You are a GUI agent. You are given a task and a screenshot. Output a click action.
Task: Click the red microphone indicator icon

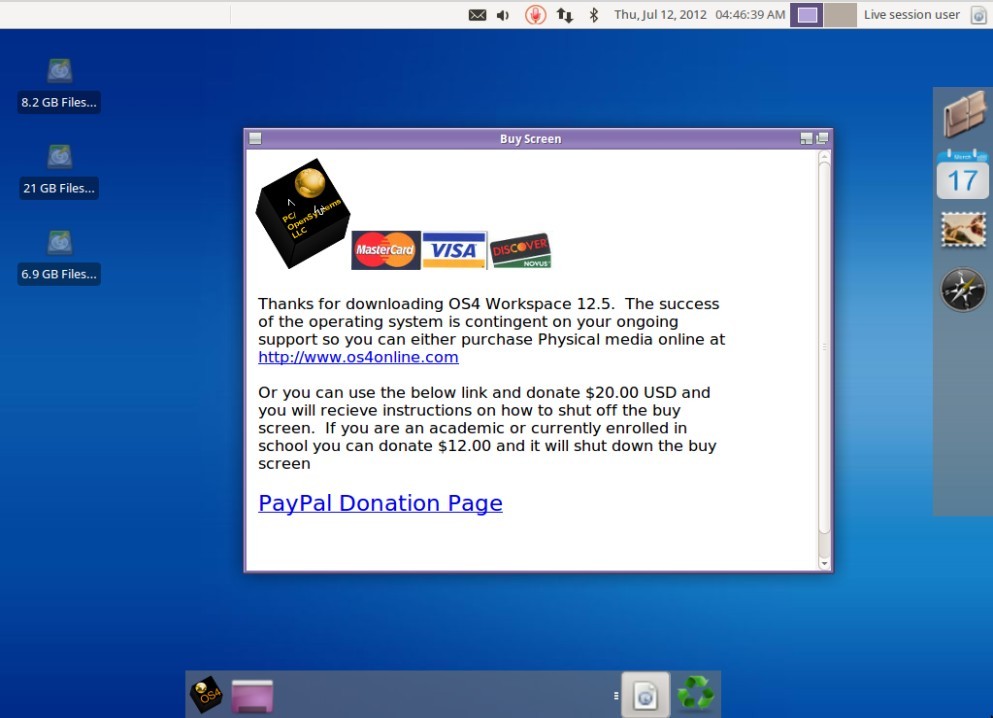click(535, 15)
